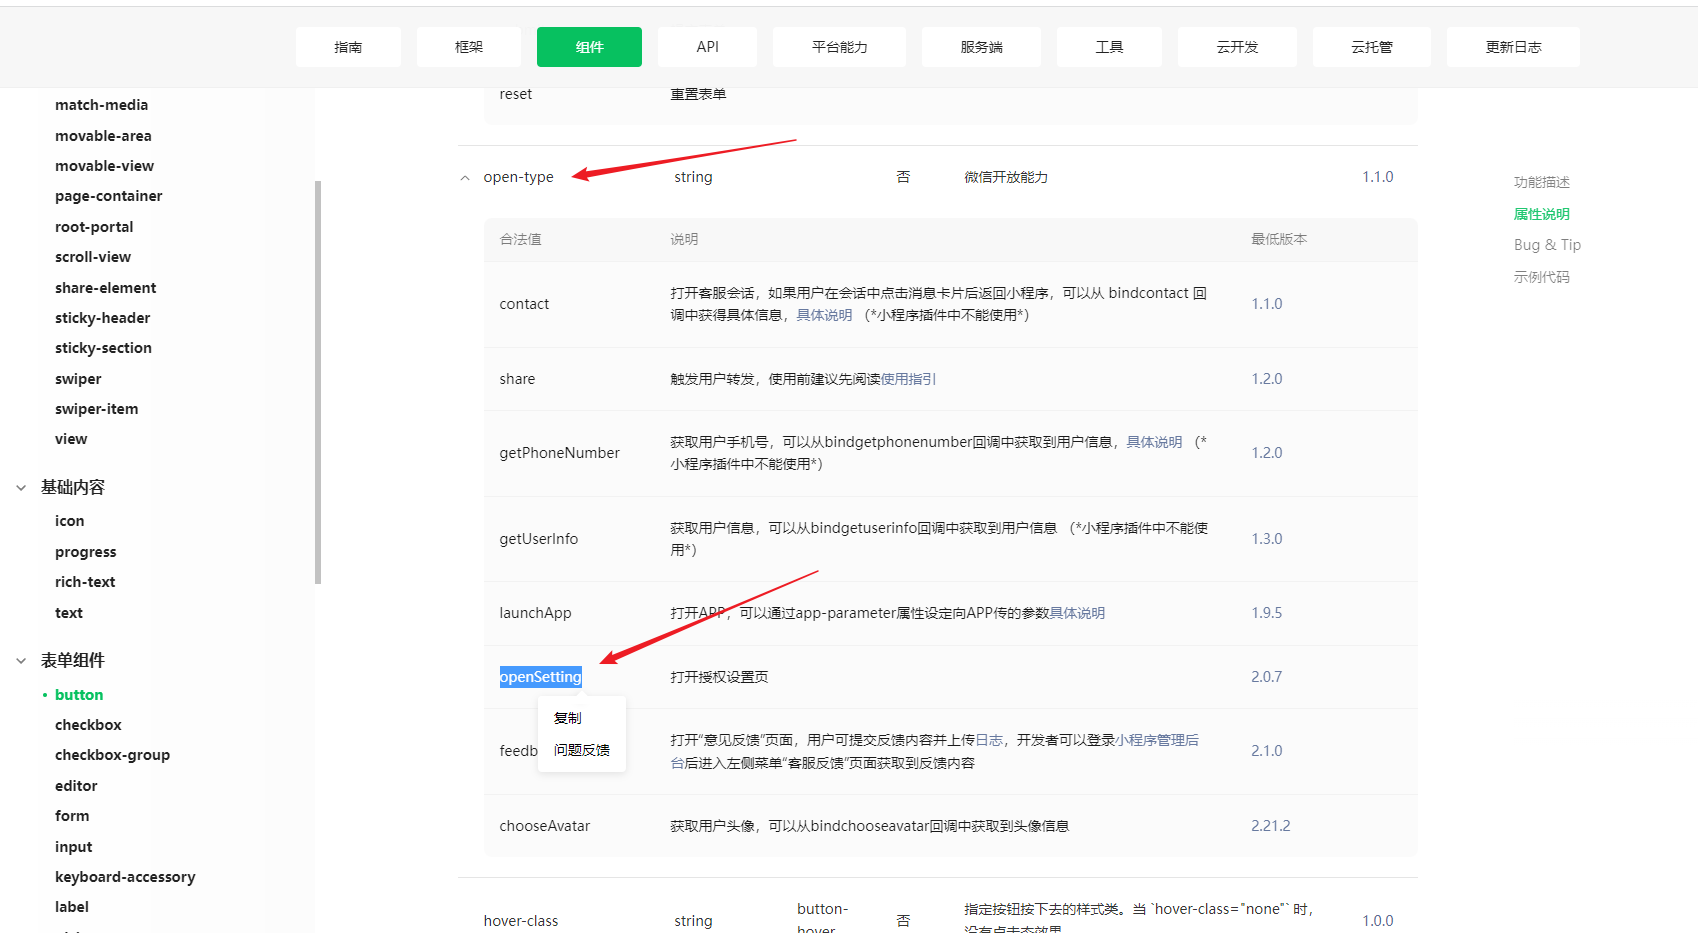
Task: Open the 更新日志 tab
Action: 1513,47
